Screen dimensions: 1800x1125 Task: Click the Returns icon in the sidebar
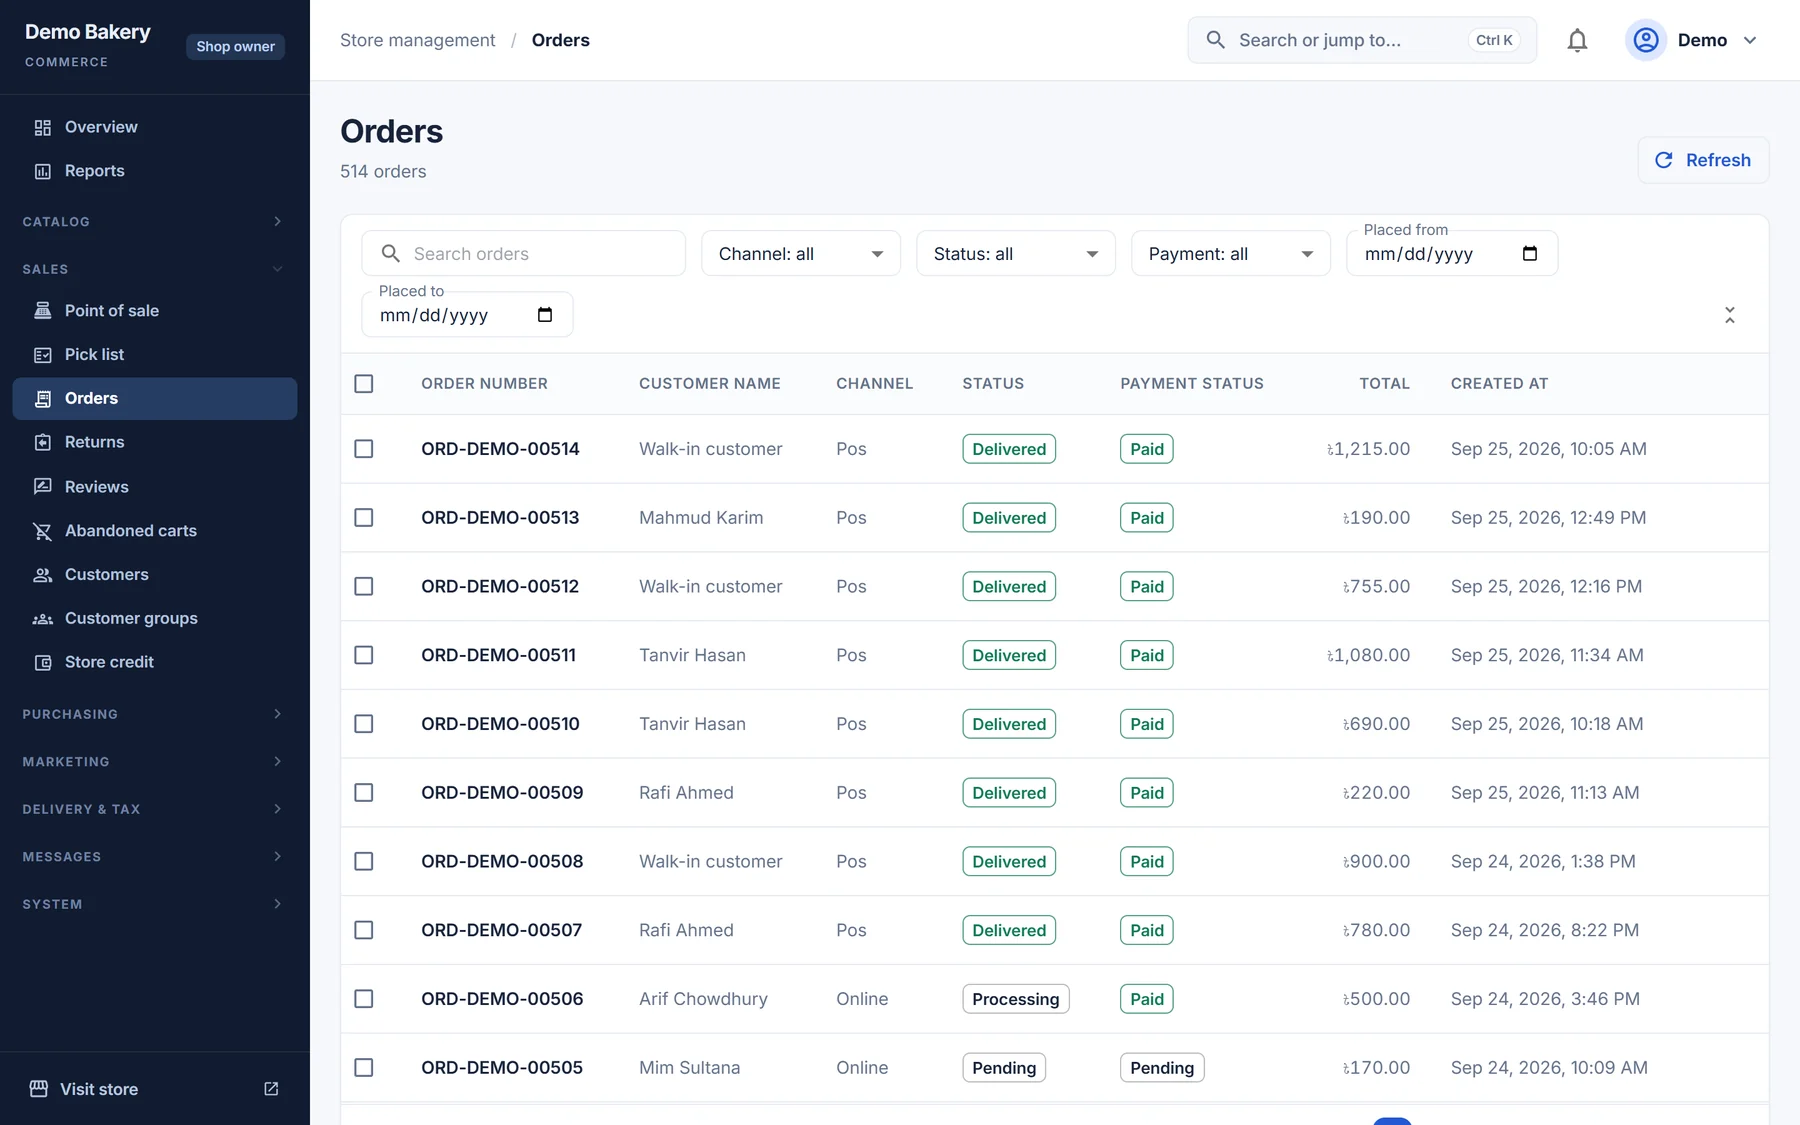pos(43,442)
